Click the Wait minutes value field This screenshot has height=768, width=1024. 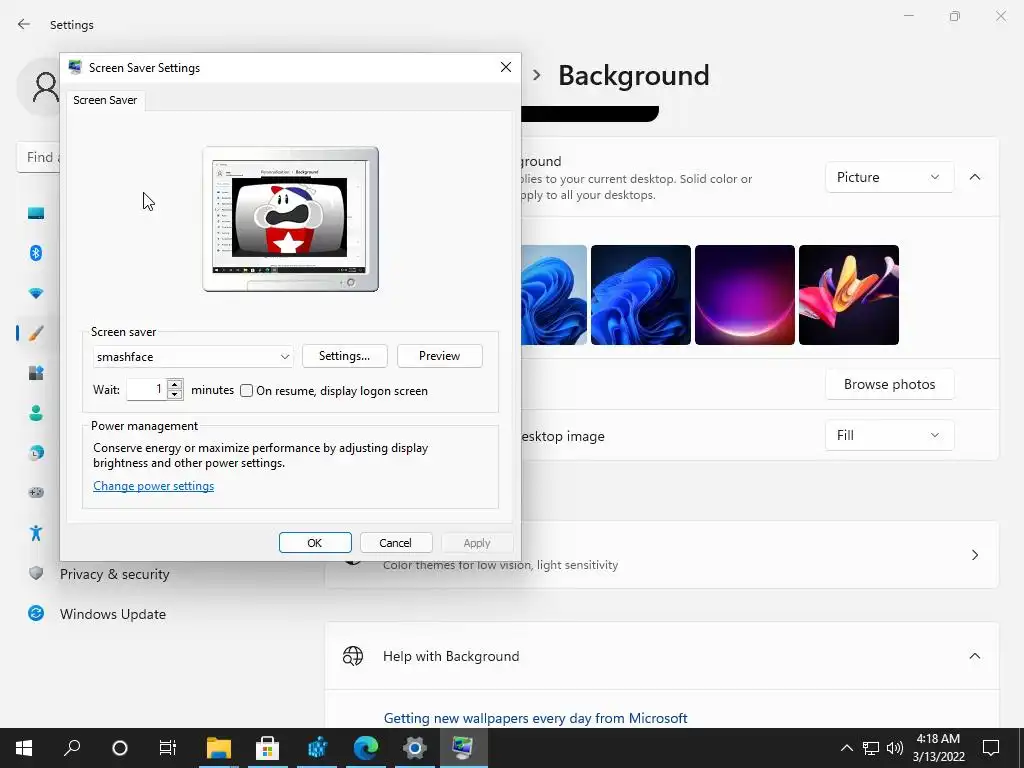tap(146, 389)
